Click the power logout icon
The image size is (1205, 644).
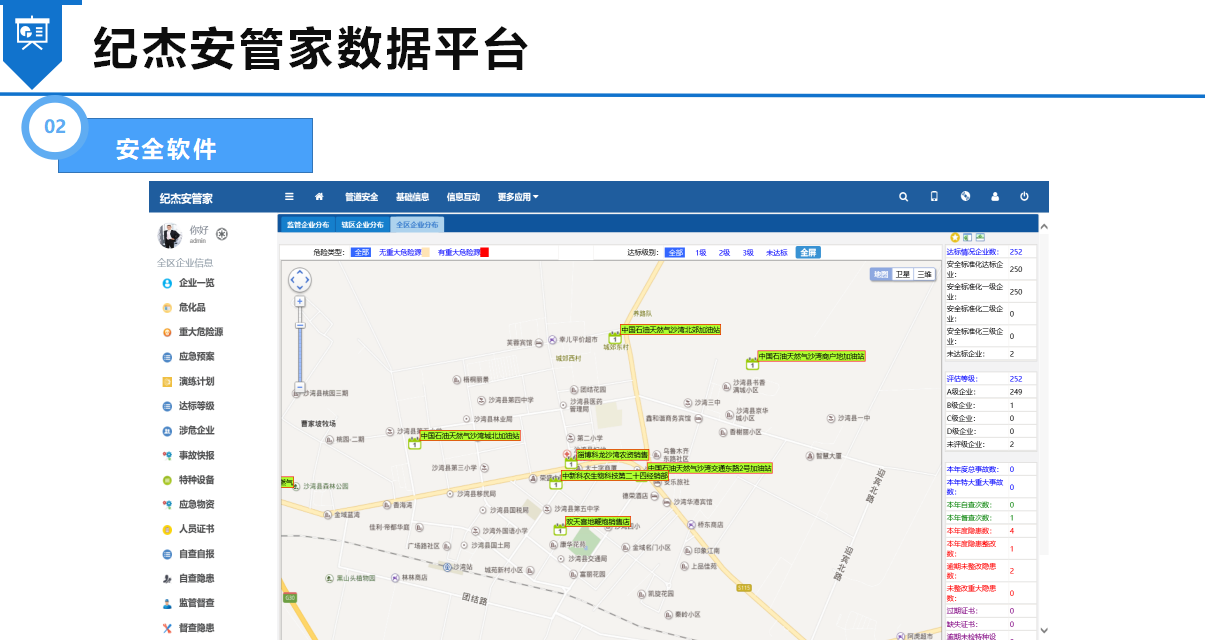coord(1024,197)
